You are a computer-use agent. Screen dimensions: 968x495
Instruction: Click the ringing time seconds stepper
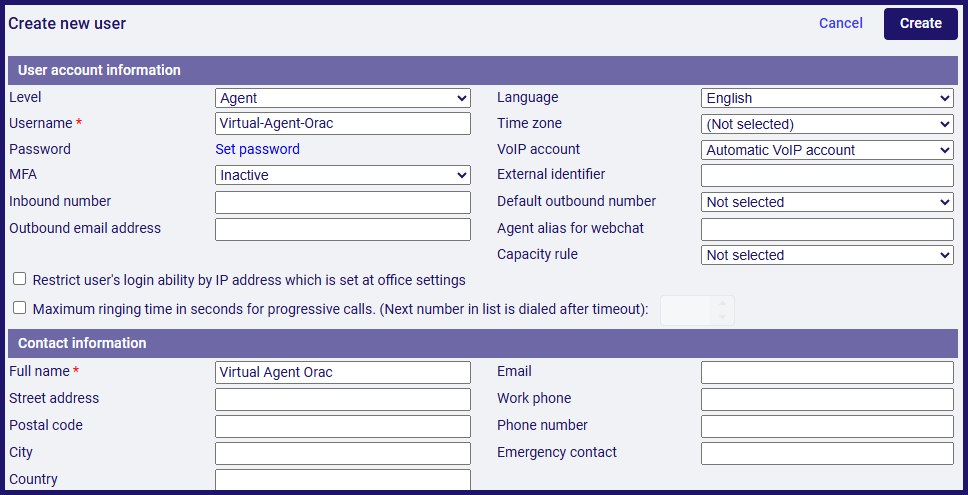pyautogui.click(x=698, y=310)
